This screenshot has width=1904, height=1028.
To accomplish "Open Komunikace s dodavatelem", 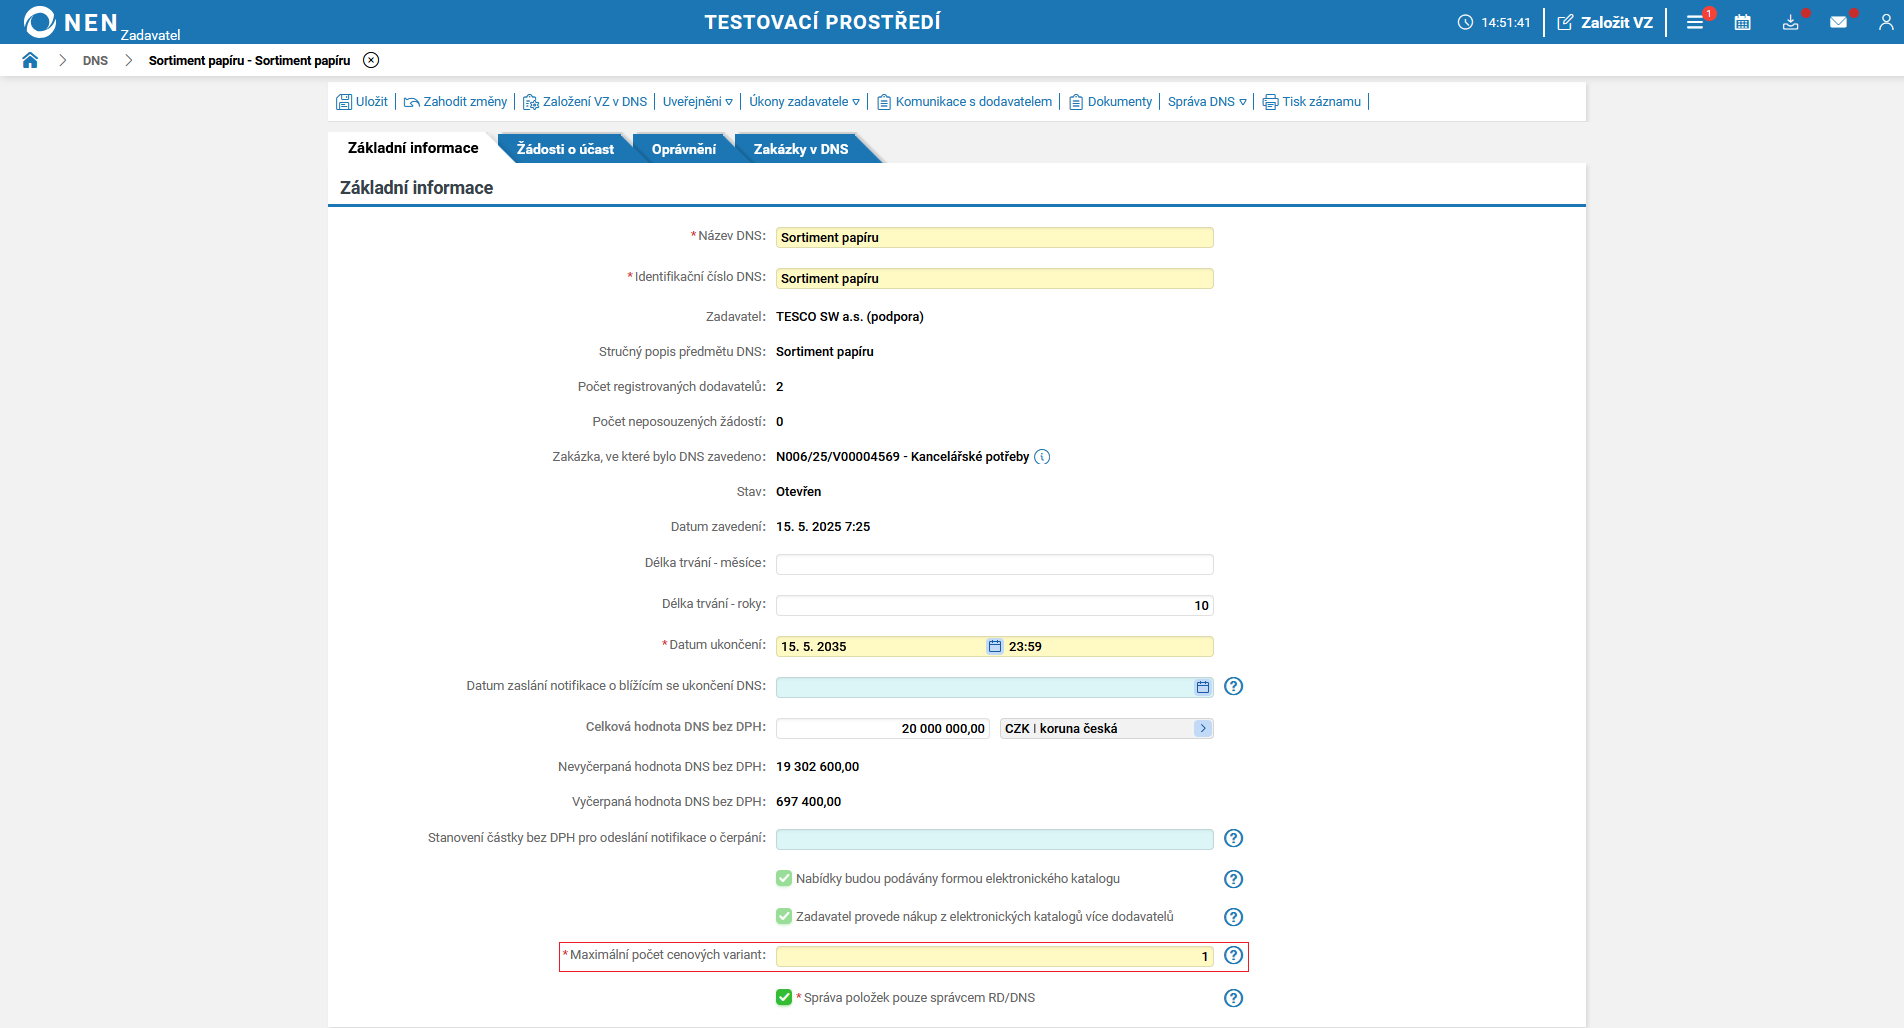I will tap(964, 101).
